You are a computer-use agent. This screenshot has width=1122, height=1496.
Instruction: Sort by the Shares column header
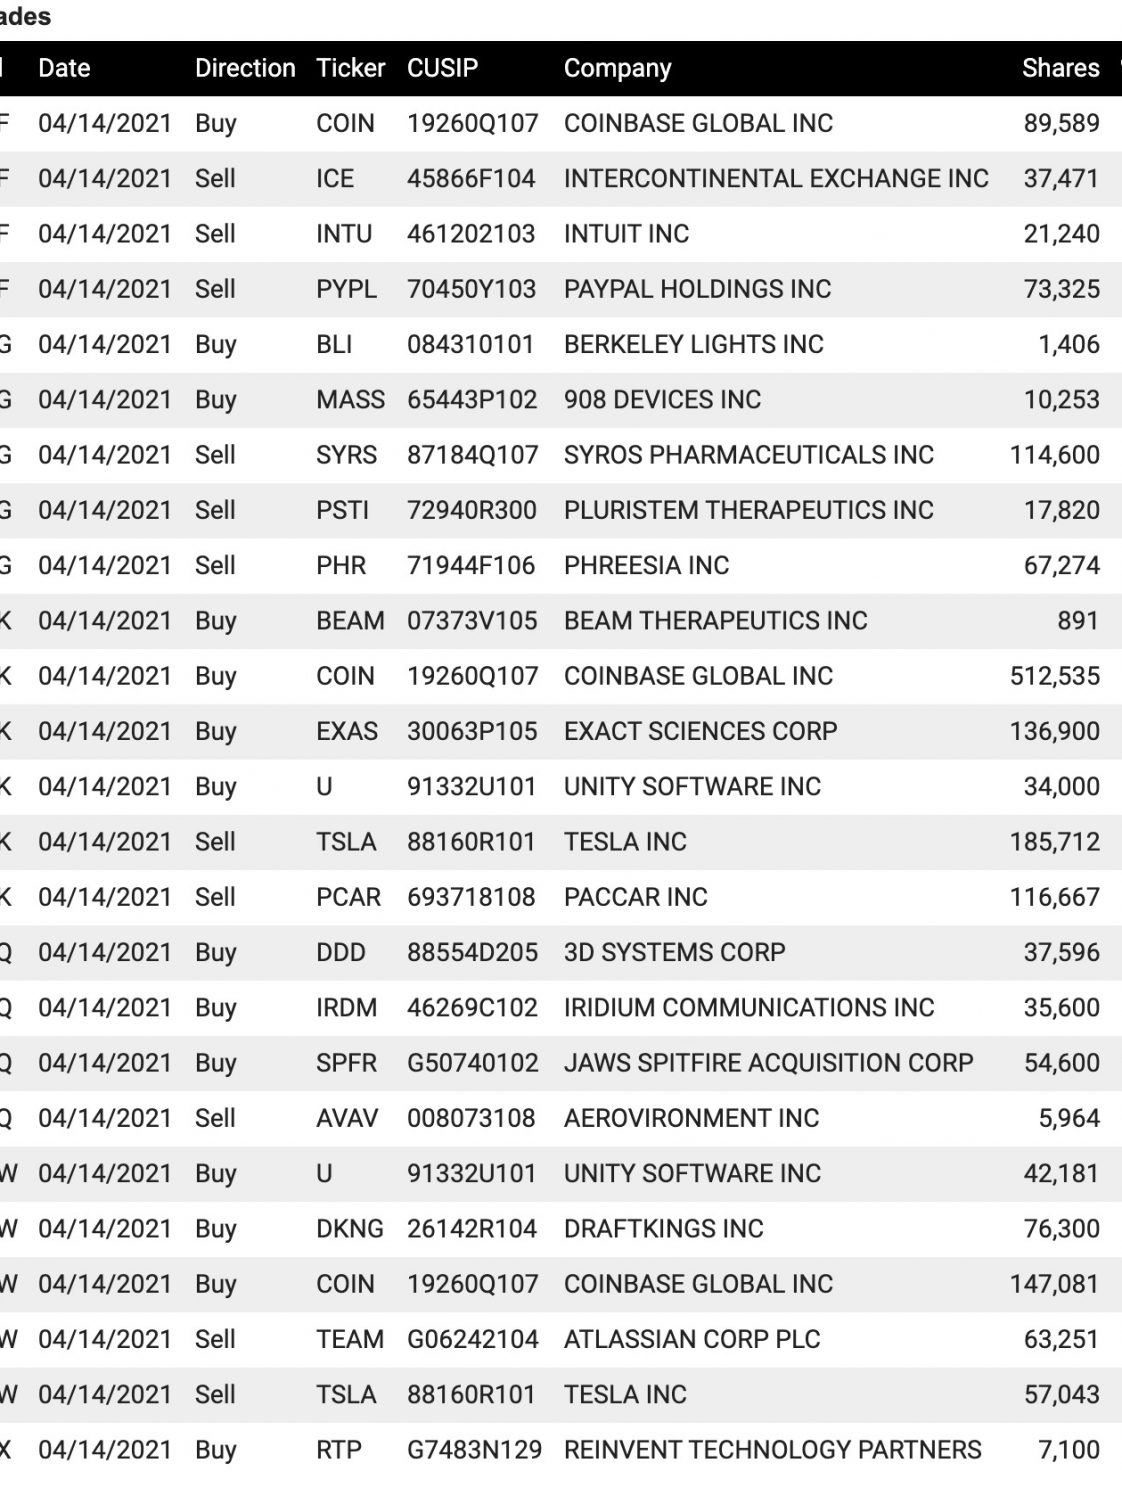point(1060,68)
